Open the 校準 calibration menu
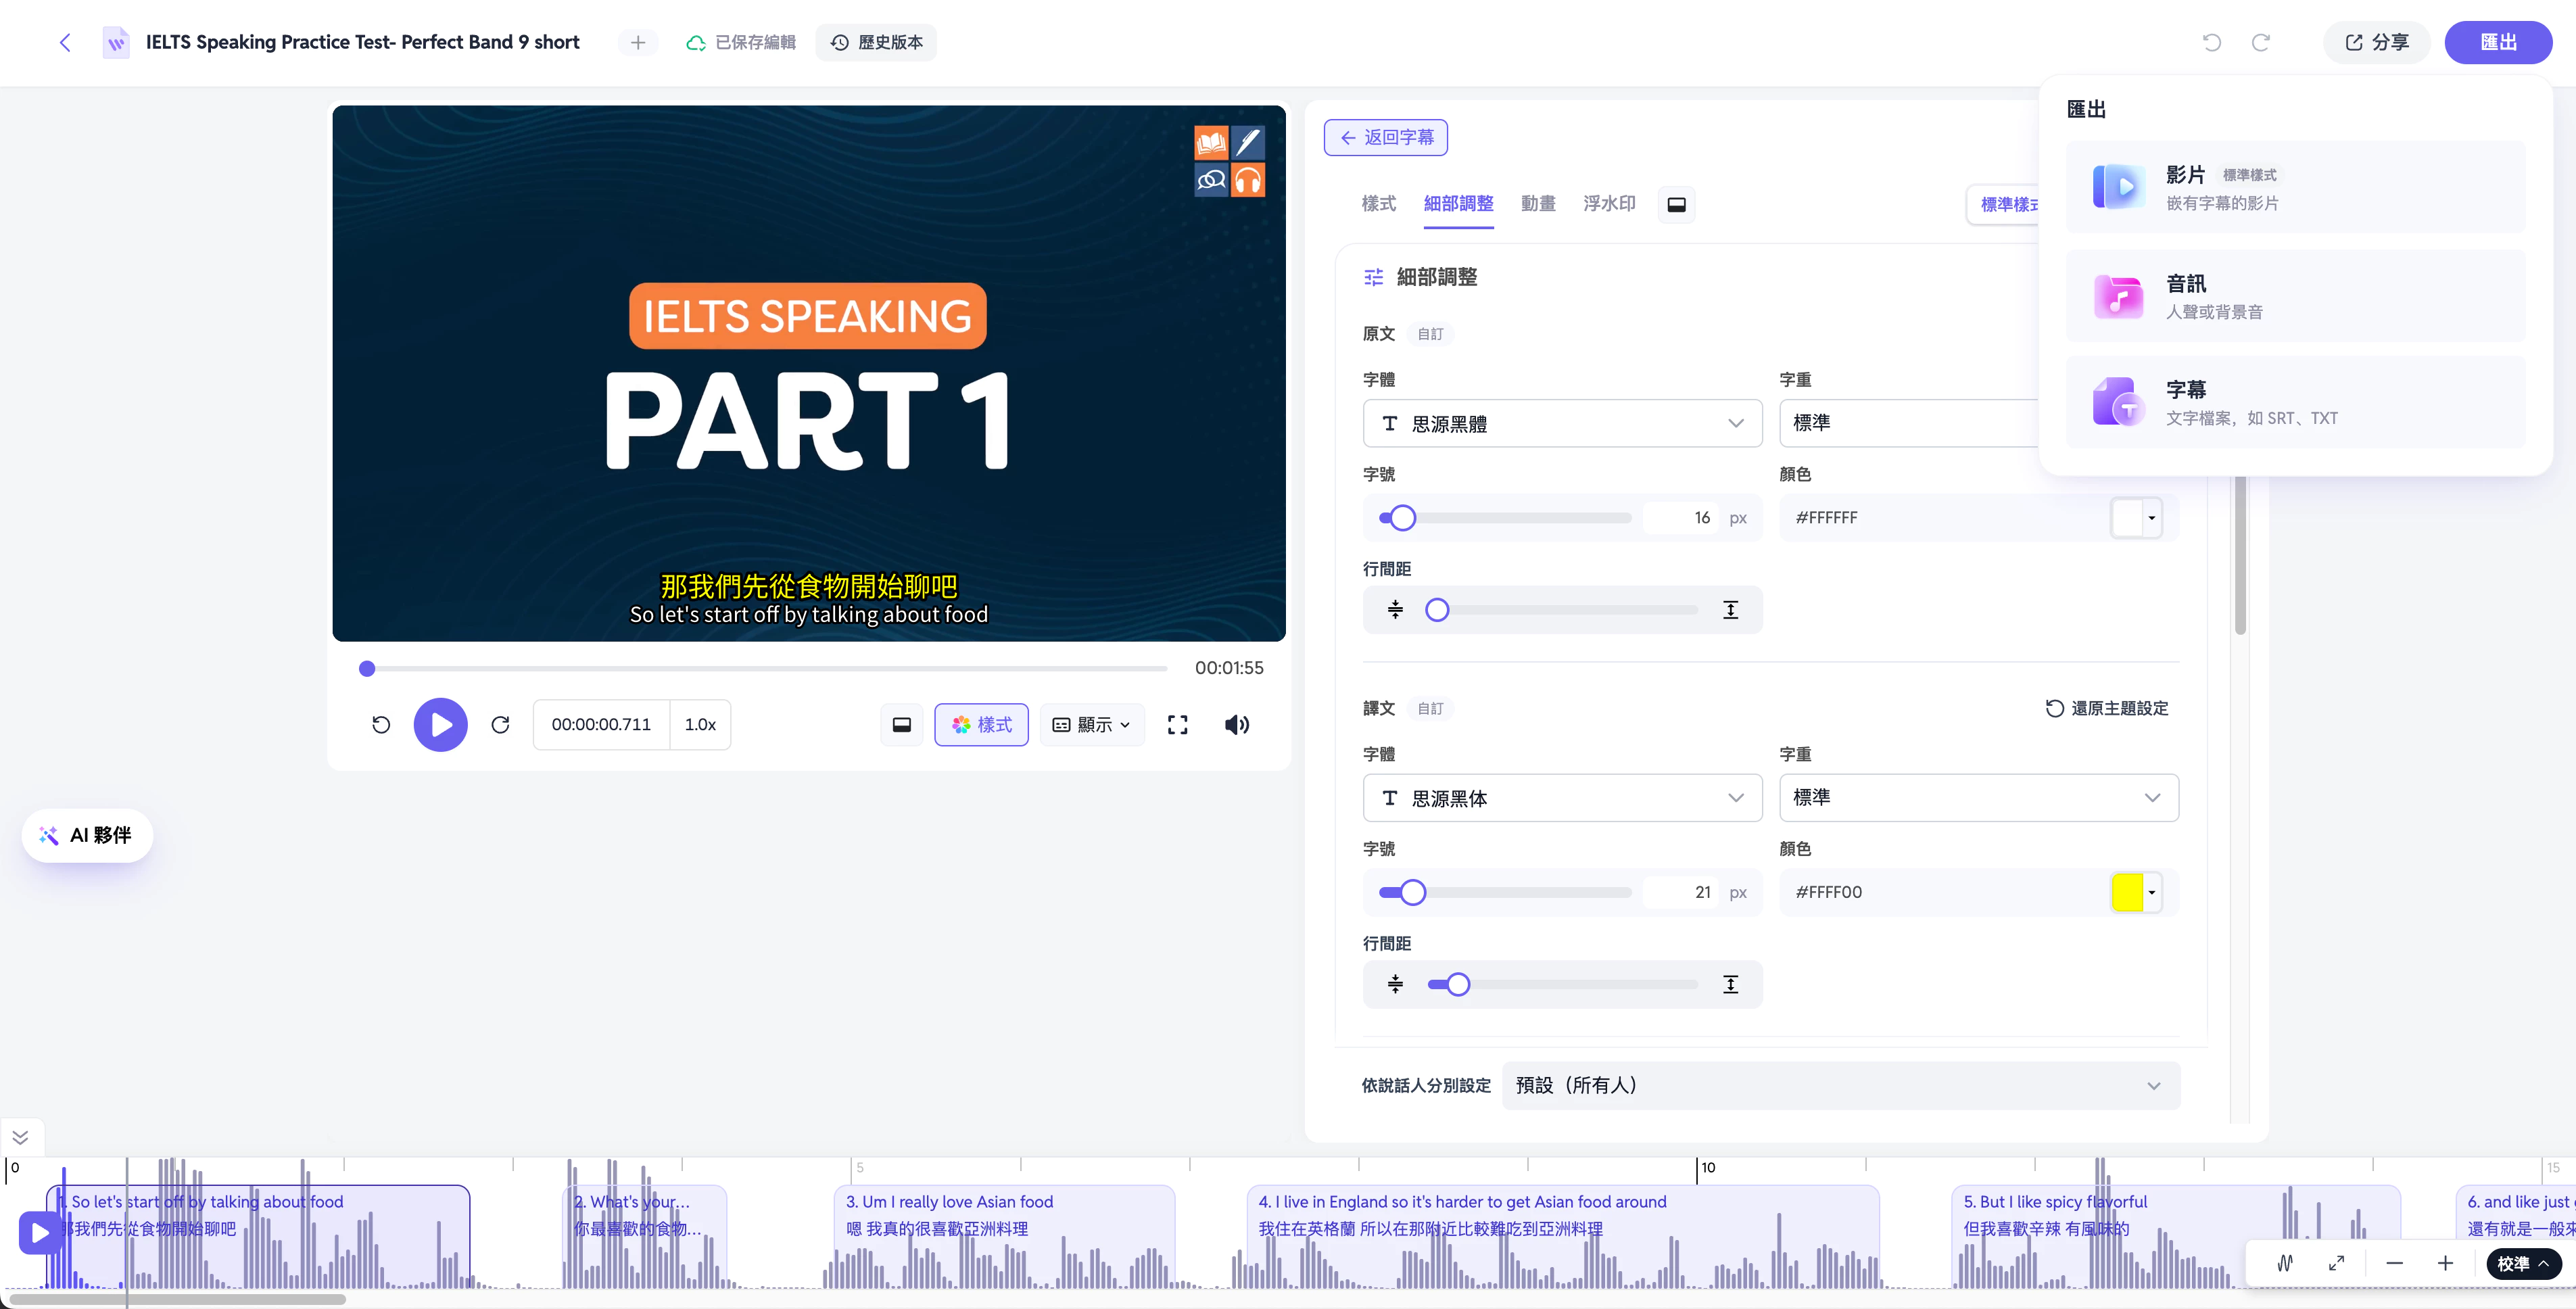Viewport: 2576px width, 1309px height. [x=2523, y=1263]
